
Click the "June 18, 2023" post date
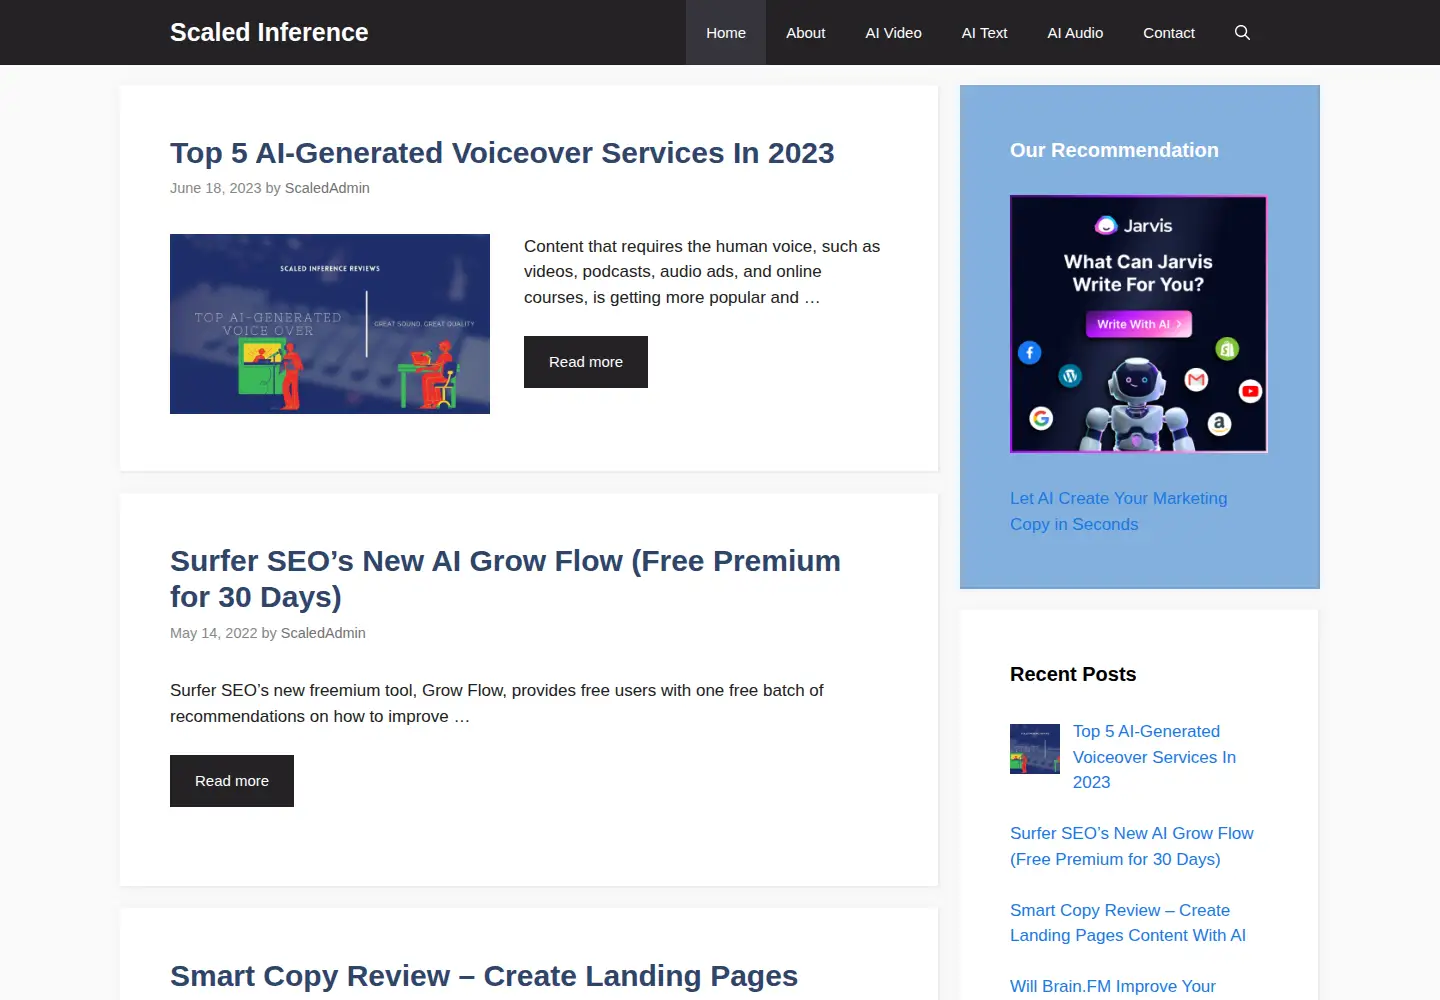tap(215, 188)
